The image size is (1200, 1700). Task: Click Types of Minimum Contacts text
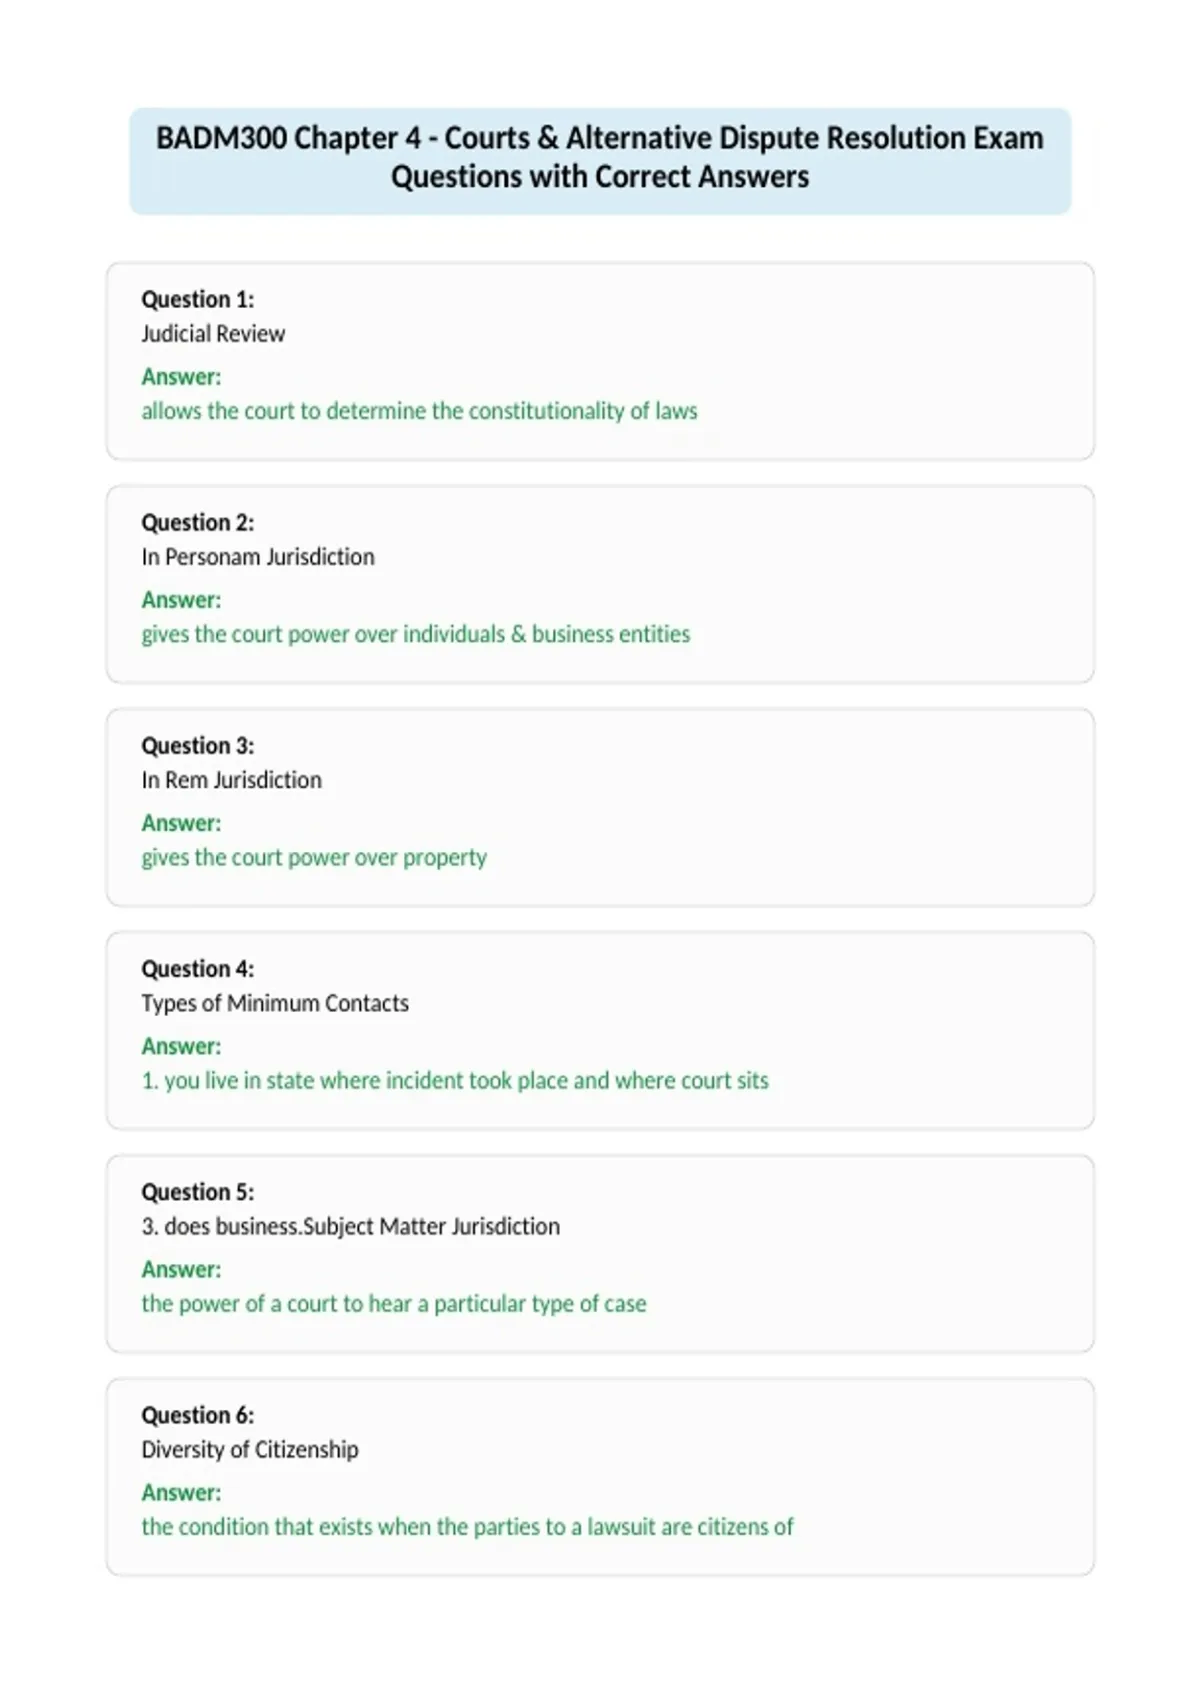click(275, 1003)
